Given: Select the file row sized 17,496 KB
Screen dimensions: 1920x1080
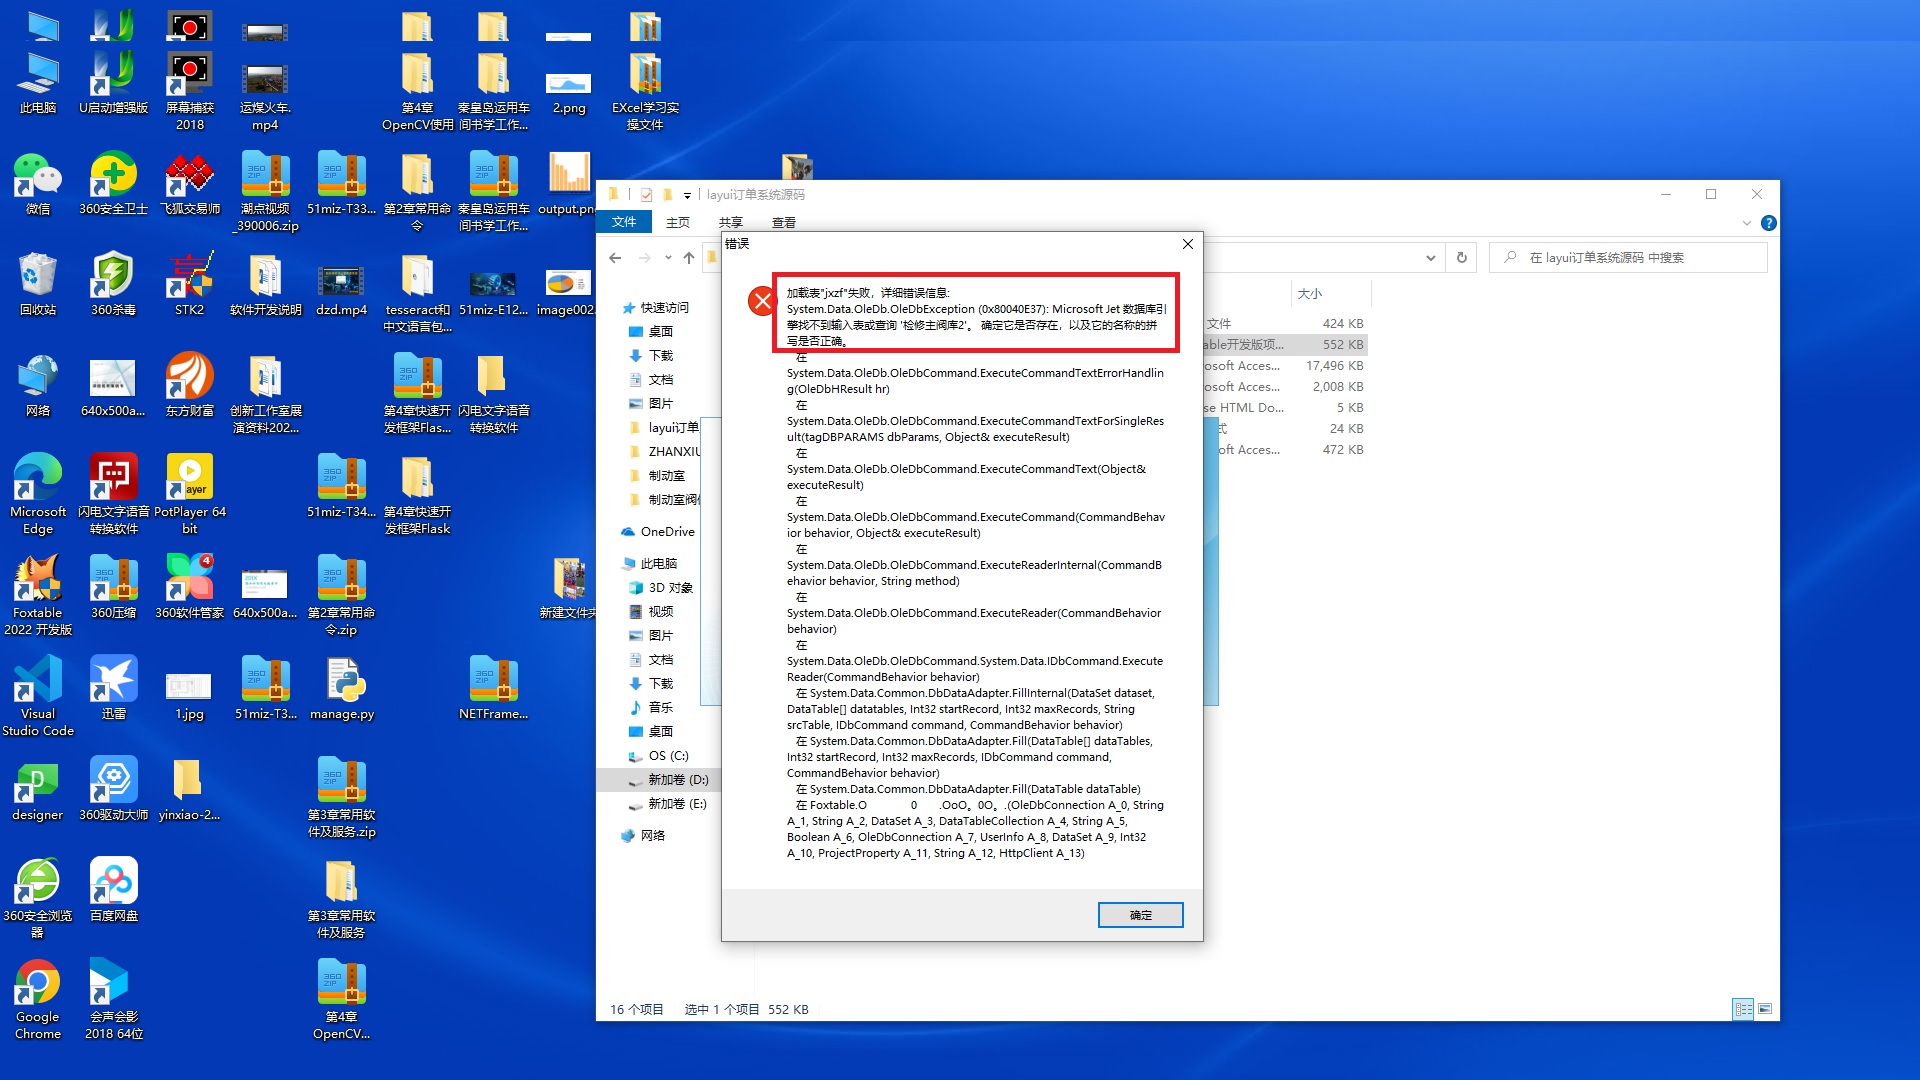Looking at the screenshot, I should click(1285, 366).
